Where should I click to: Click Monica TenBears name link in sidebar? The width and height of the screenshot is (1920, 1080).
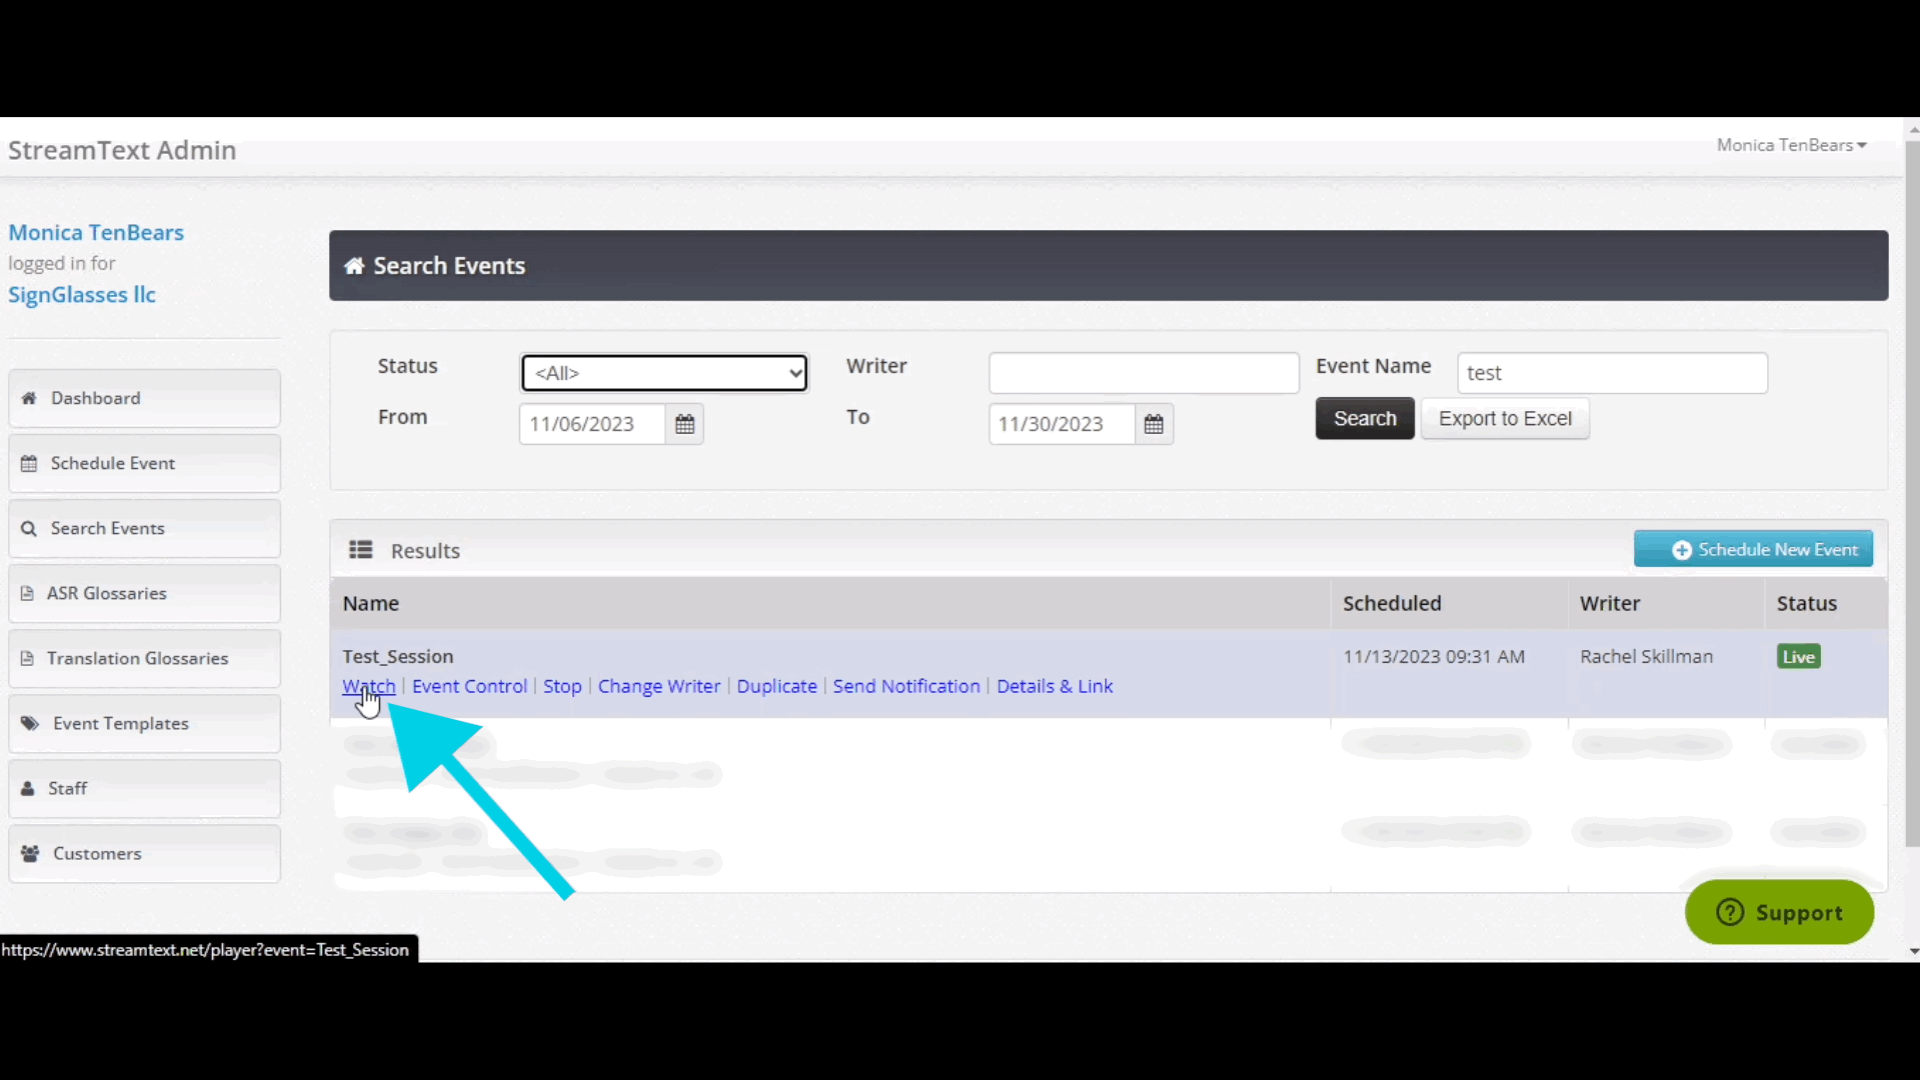(96, 232)
